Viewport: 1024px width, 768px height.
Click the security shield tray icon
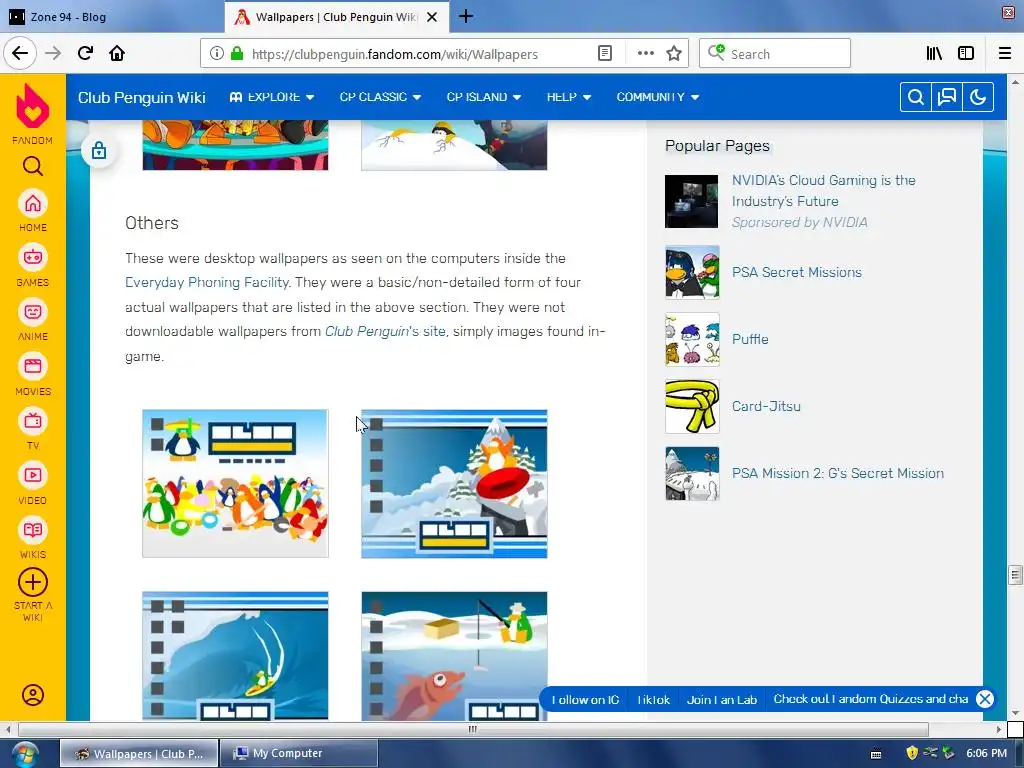click(912, 753)
